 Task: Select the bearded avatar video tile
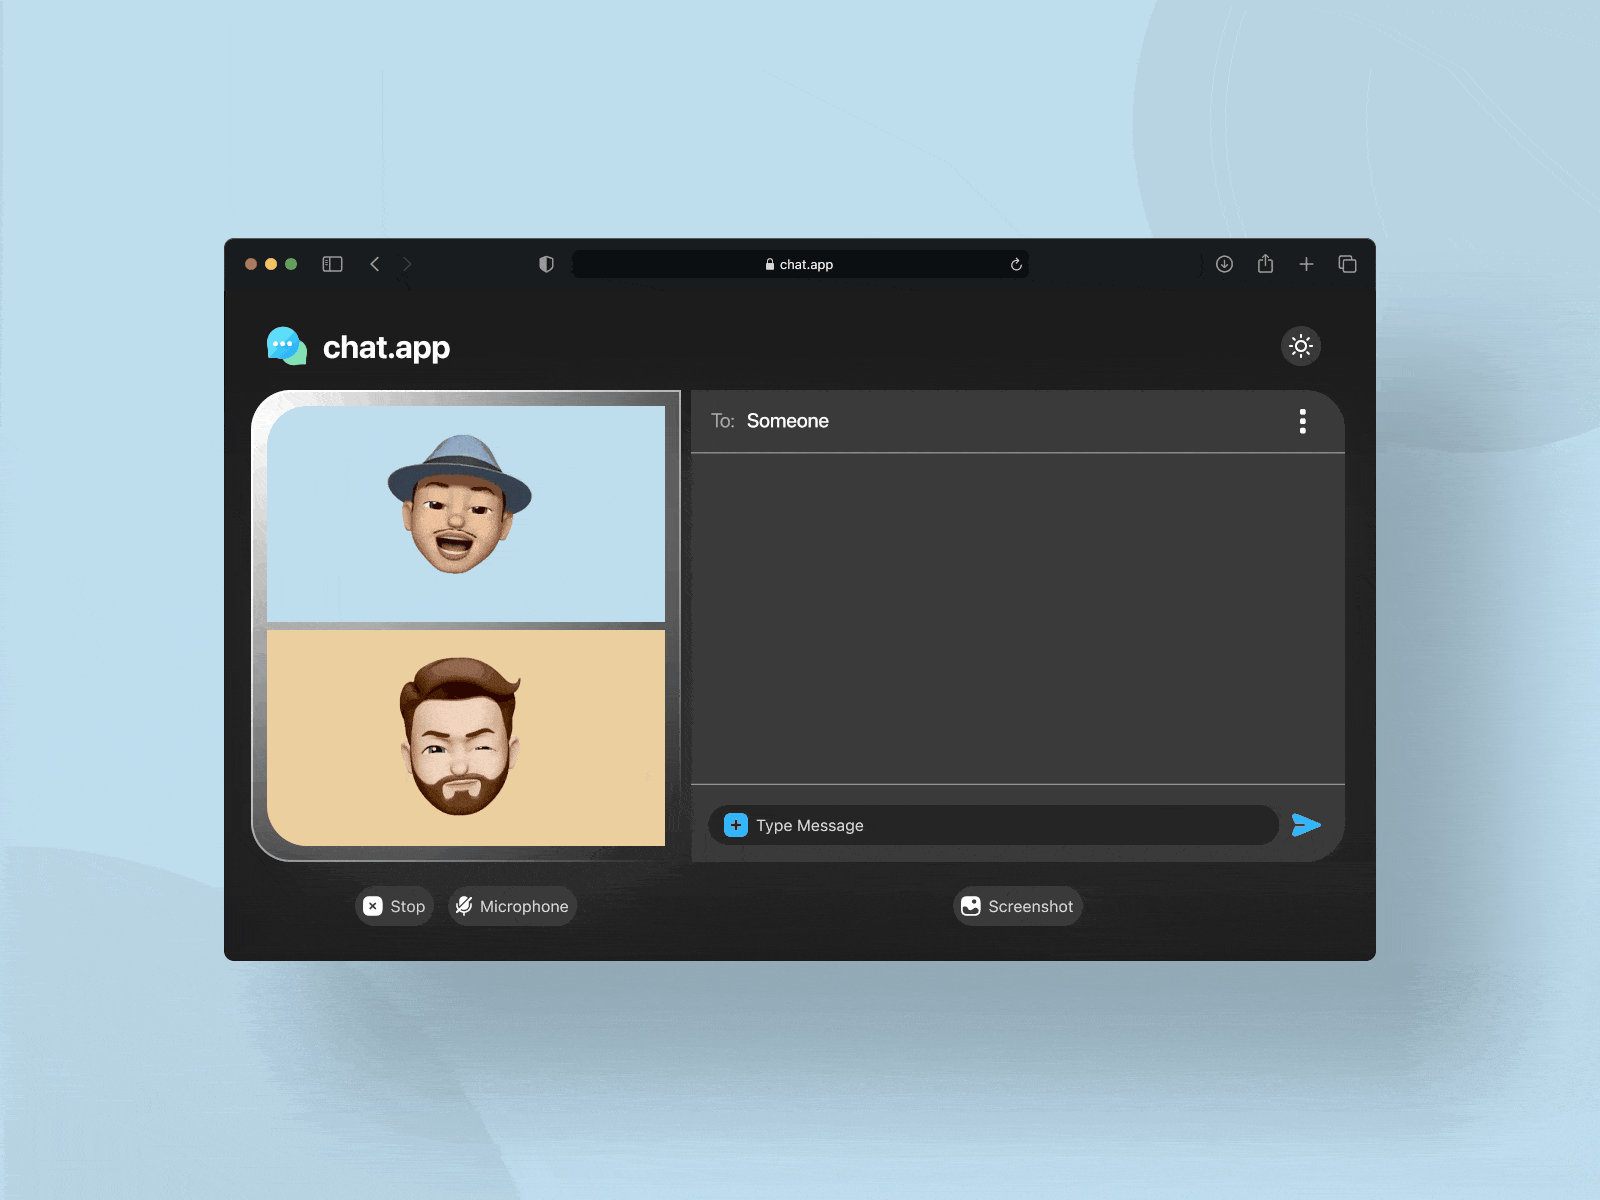point(466,738)
